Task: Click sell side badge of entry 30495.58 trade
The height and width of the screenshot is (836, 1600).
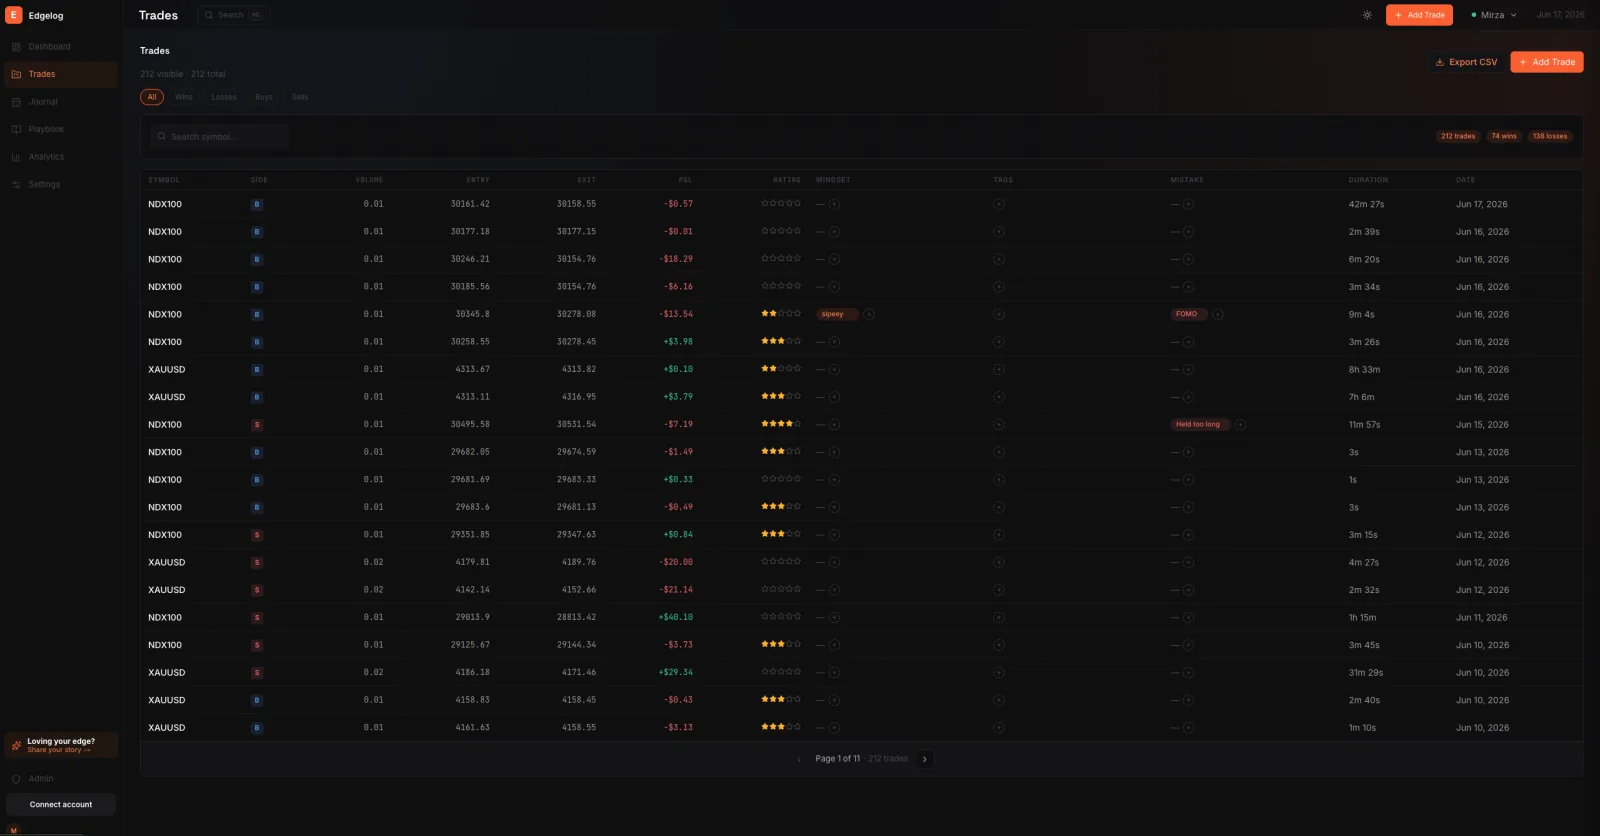Action: click(x=257, y=425)
